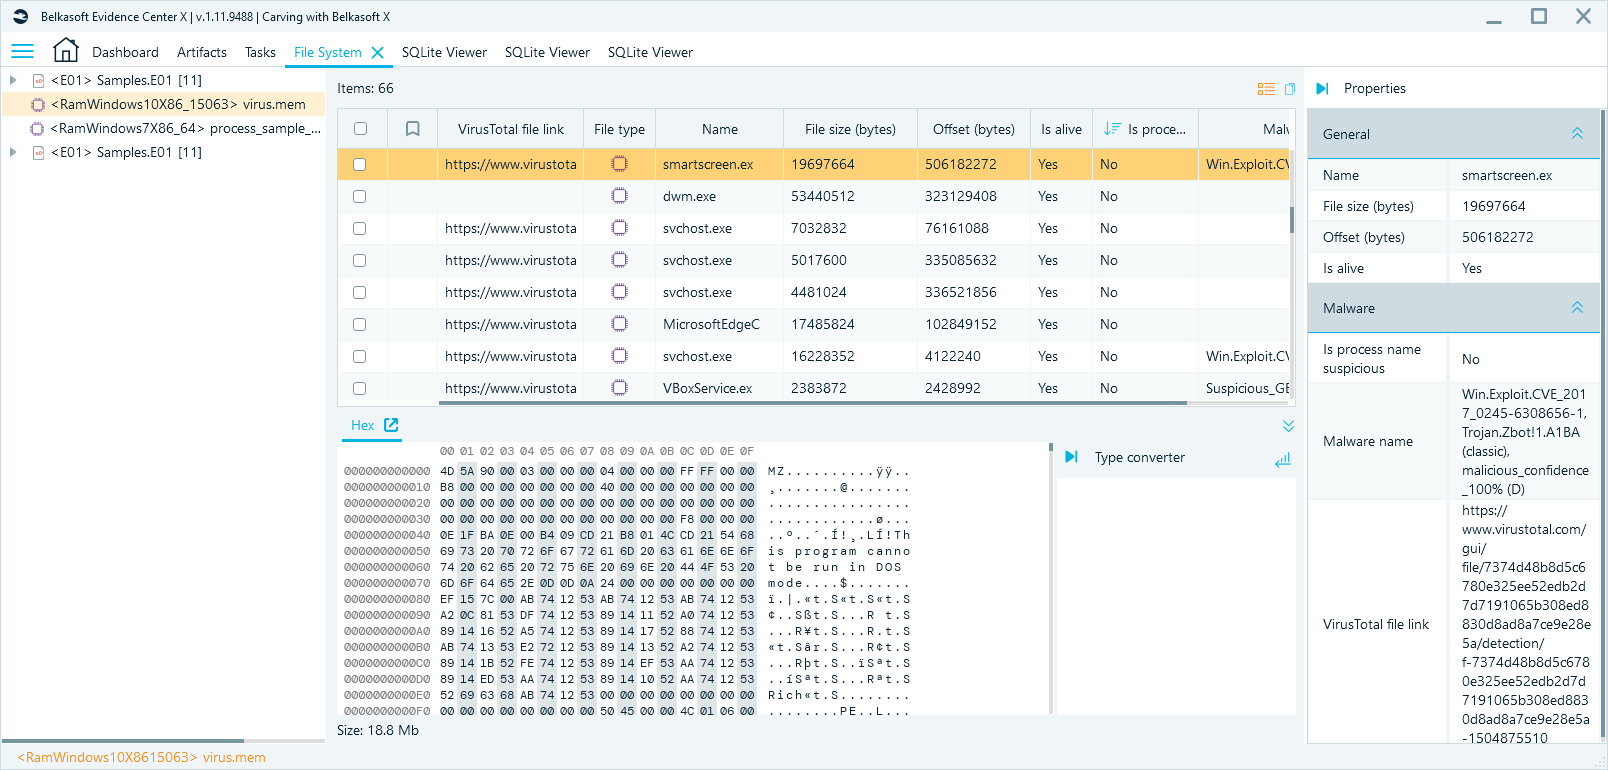Tick the checkbox for svchost.exe sized 4481024
The height and width of the screenshot is (770, 1608).
pos(360,292)
